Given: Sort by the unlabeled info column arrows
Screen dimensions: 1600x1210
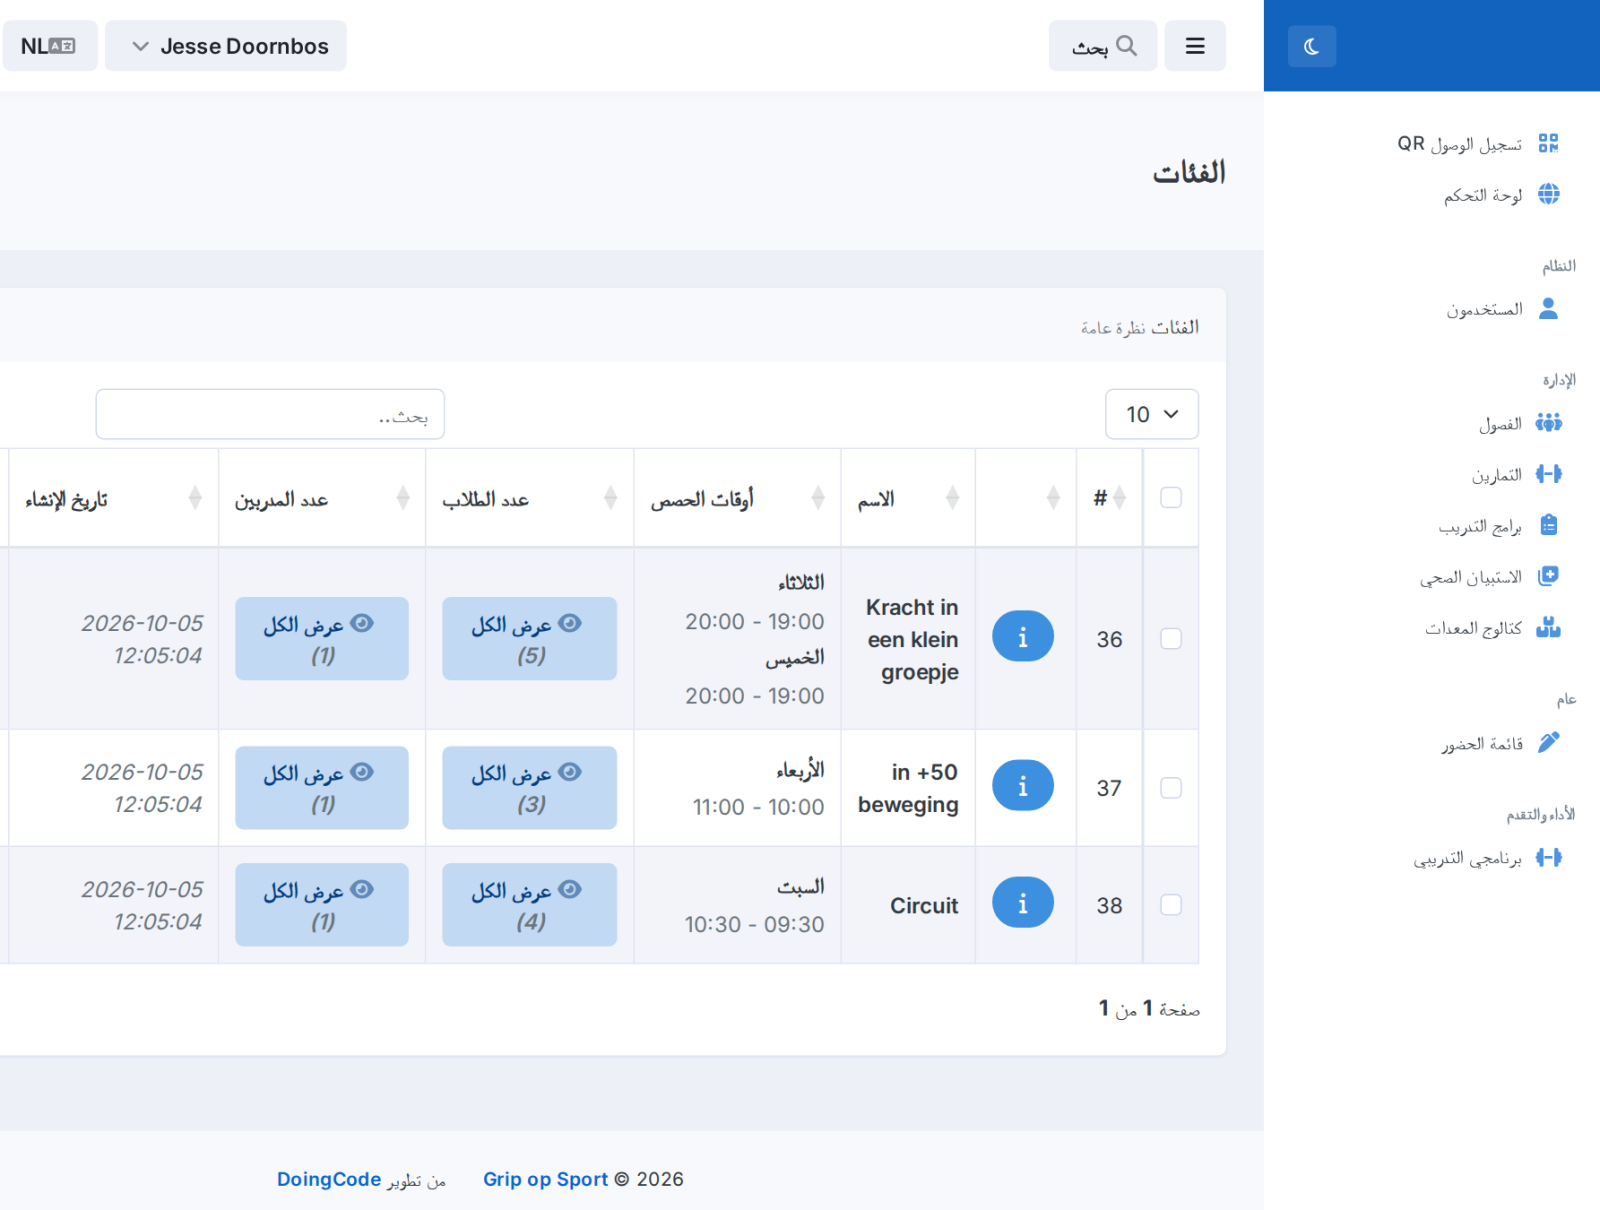Looking at the screenshot, I should point(1053,497).
